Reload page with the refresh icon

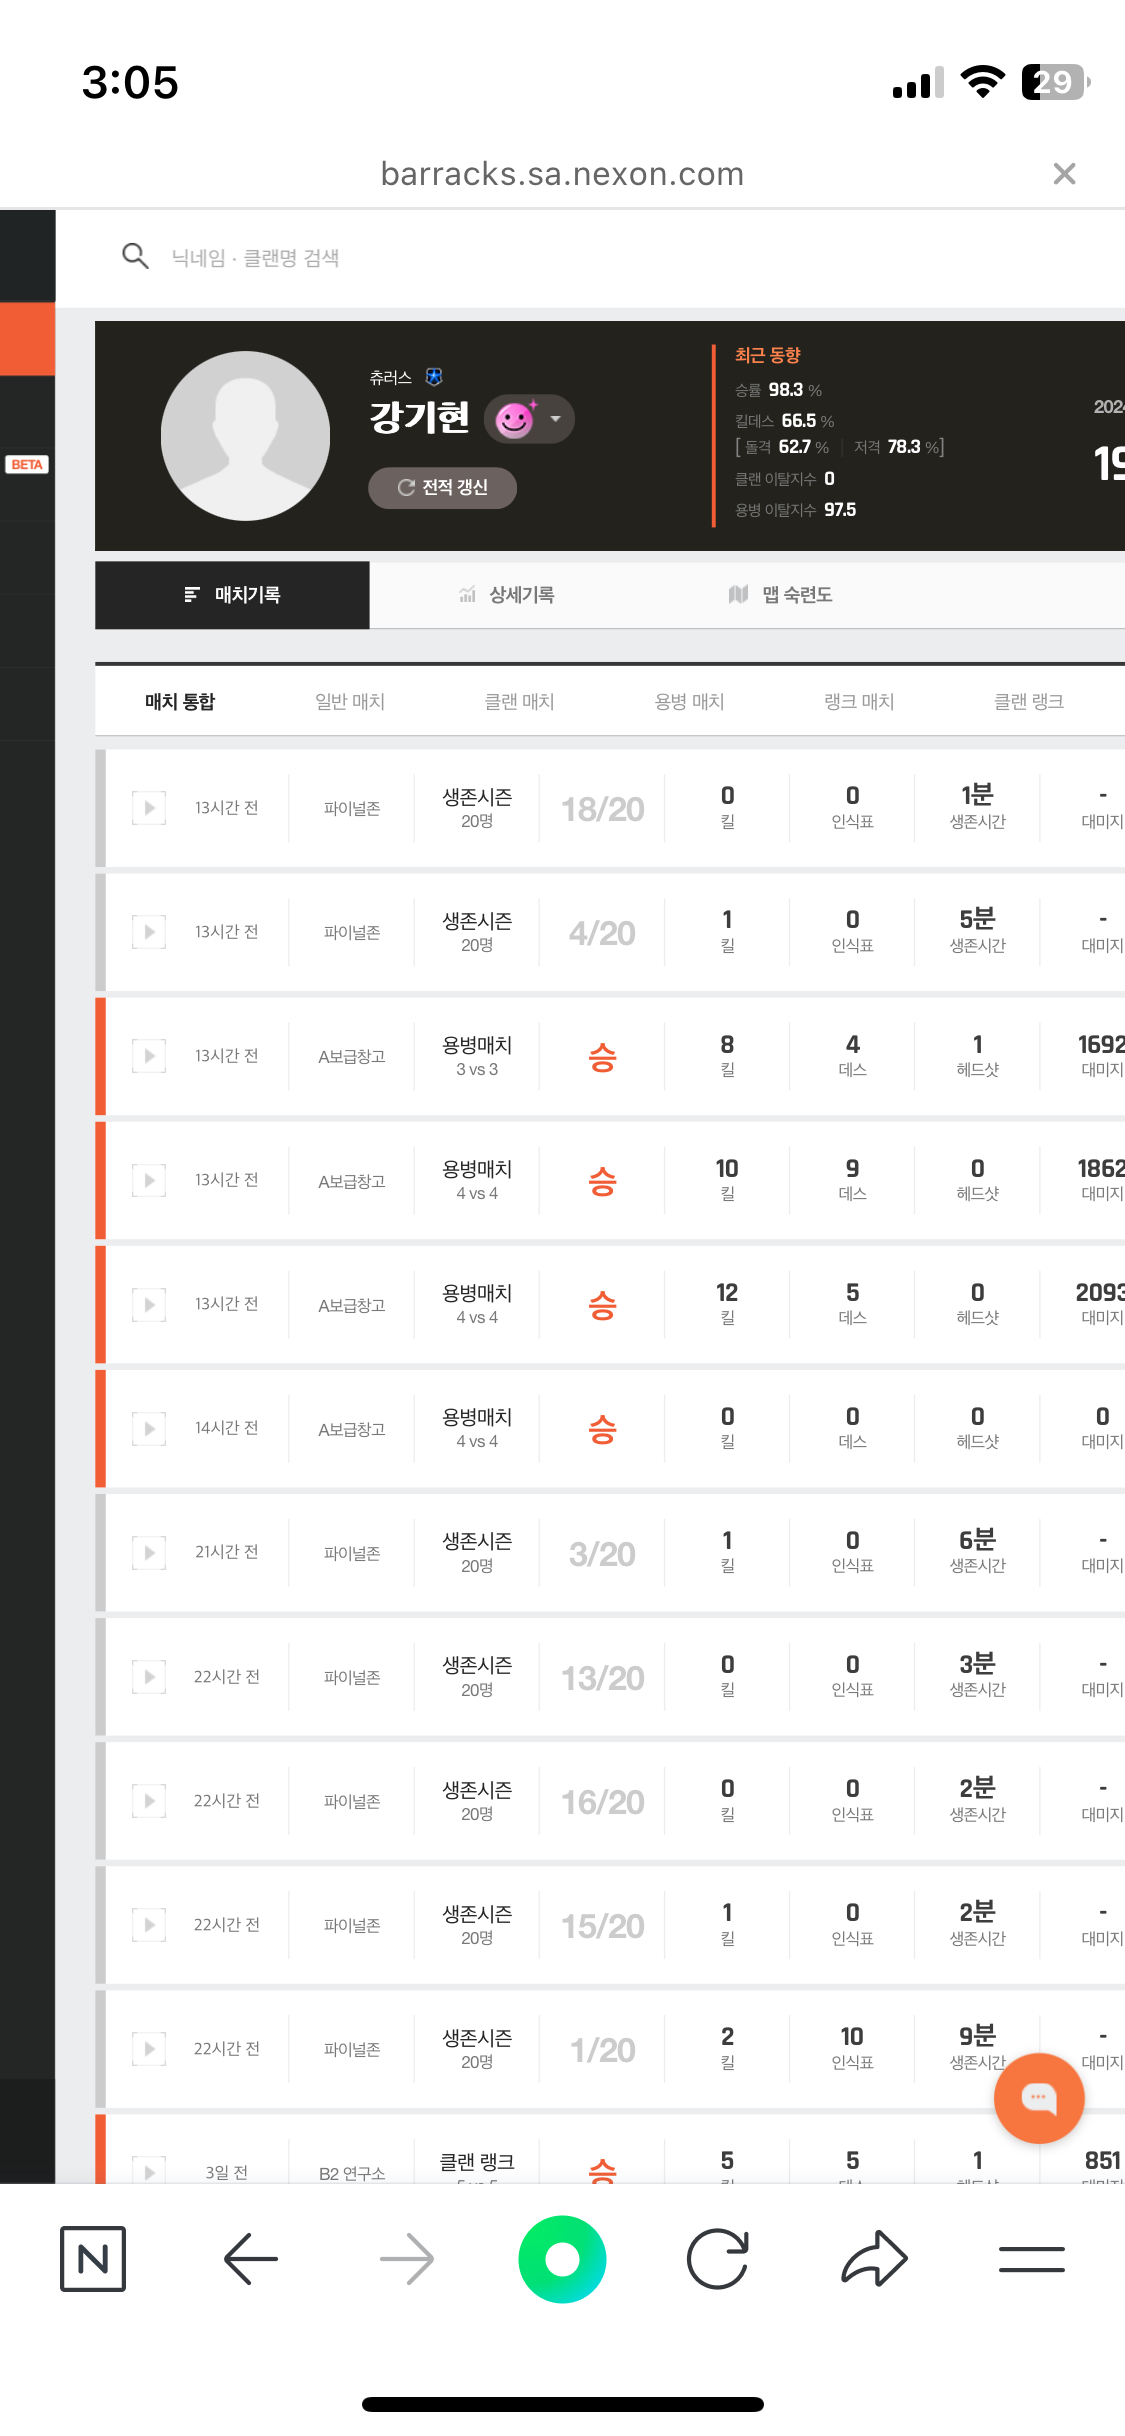(x=717, y=2258)
